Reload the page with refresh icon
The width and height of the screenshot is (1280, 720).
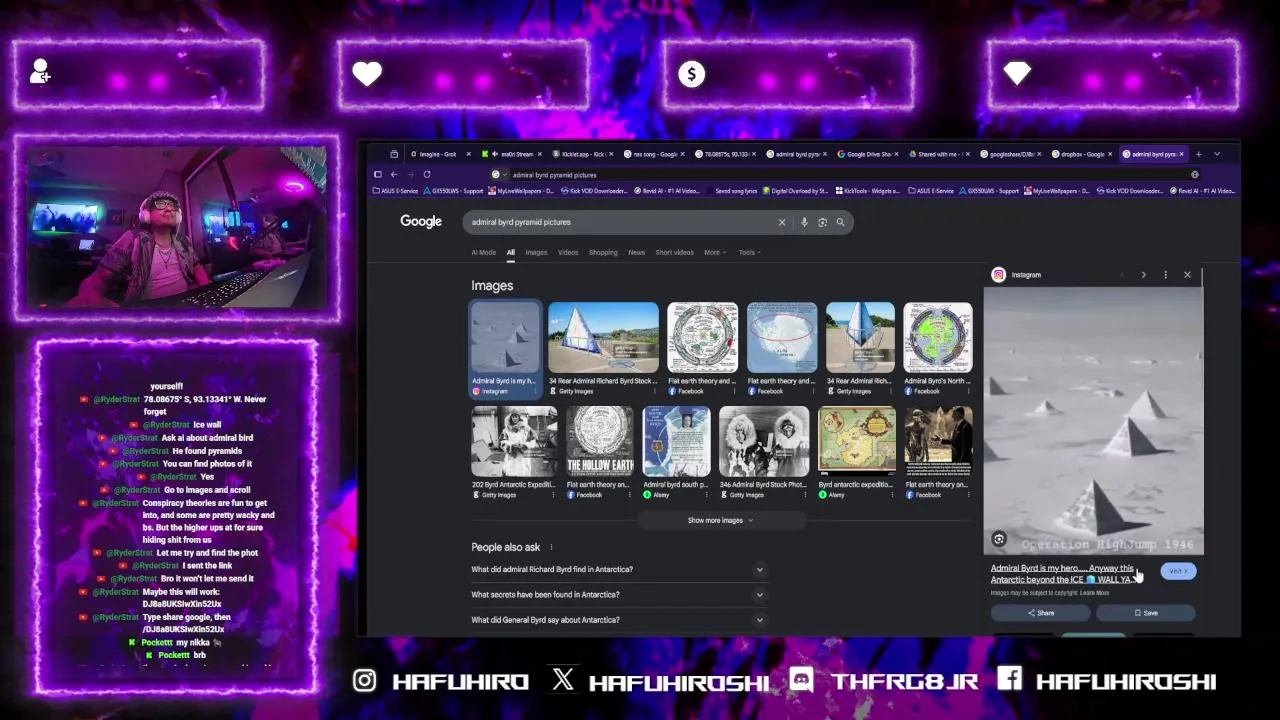pos(426,174)
